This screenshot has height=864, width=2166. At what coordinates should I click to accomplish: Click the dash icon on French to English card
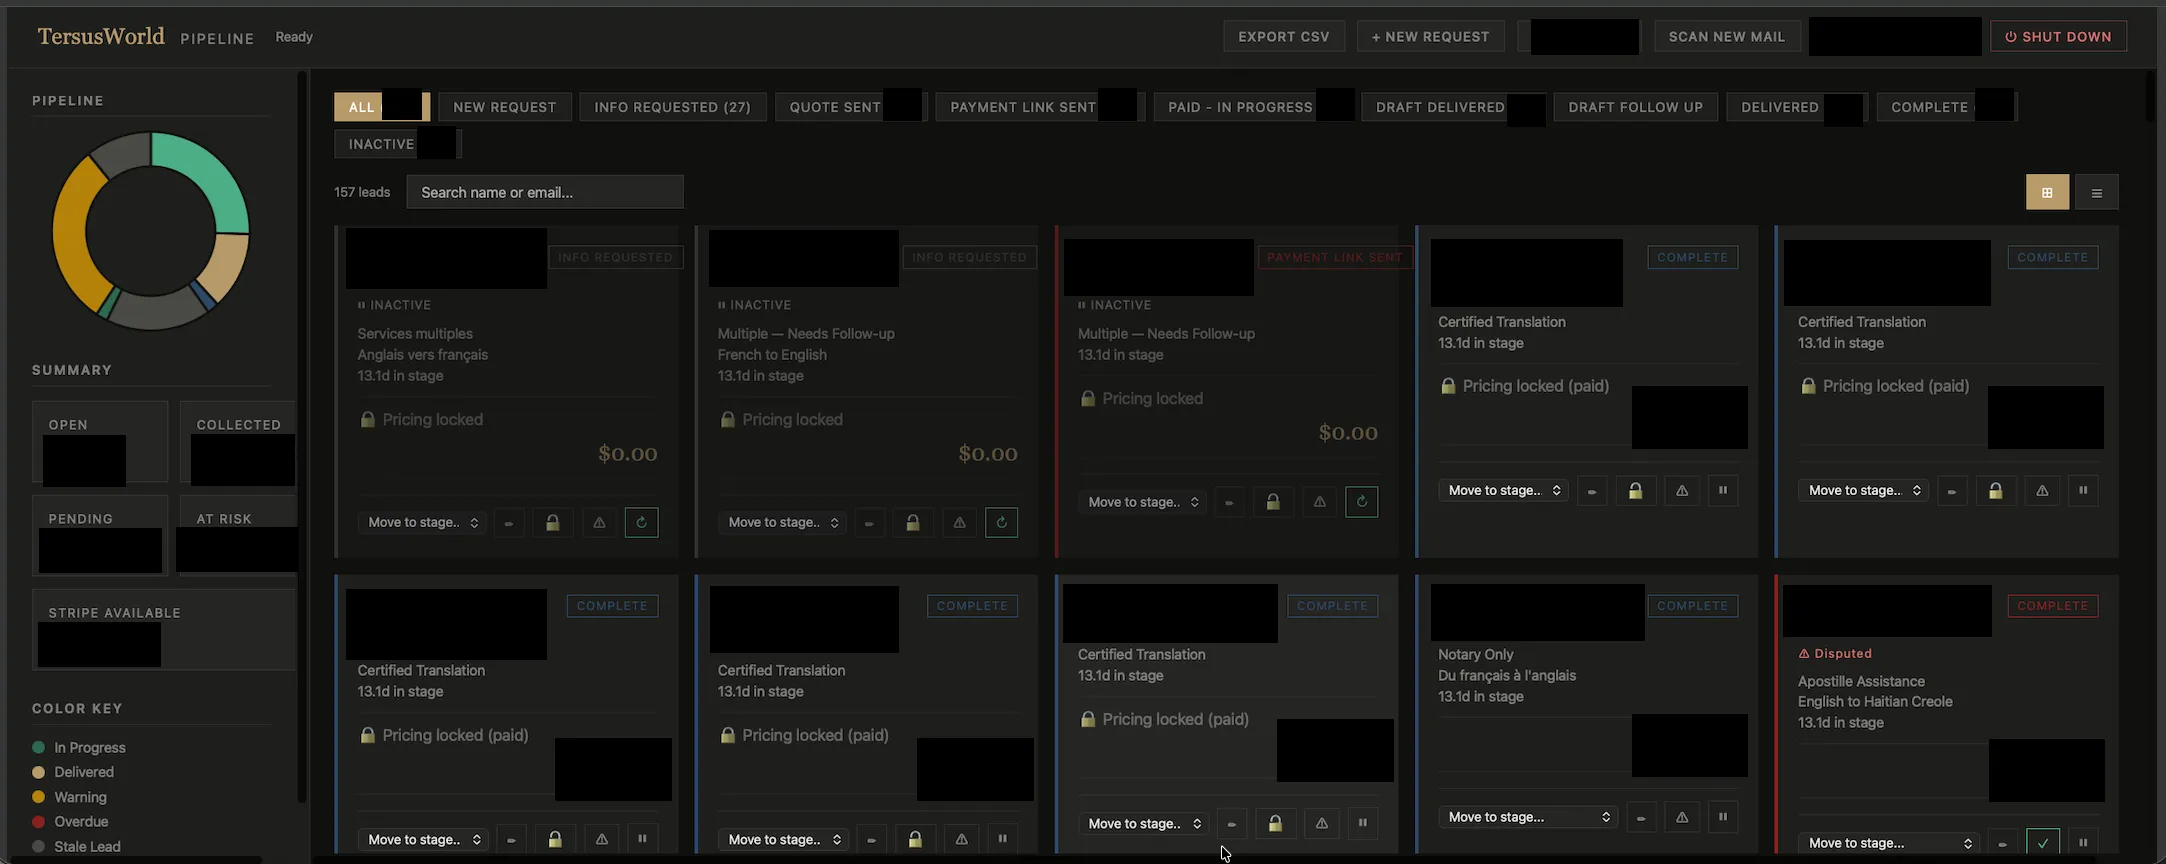(869, 522)
